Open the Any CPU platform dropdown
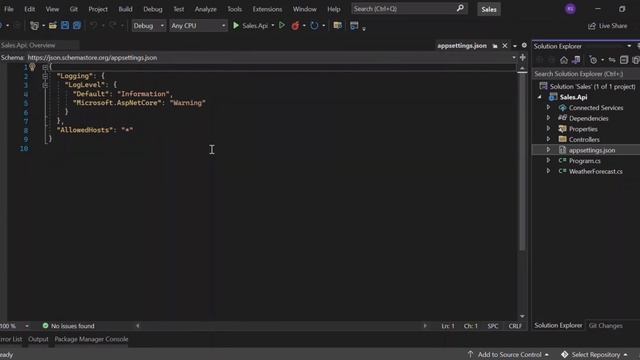Screen dimensions: 640x360 [x=198, y=26]
